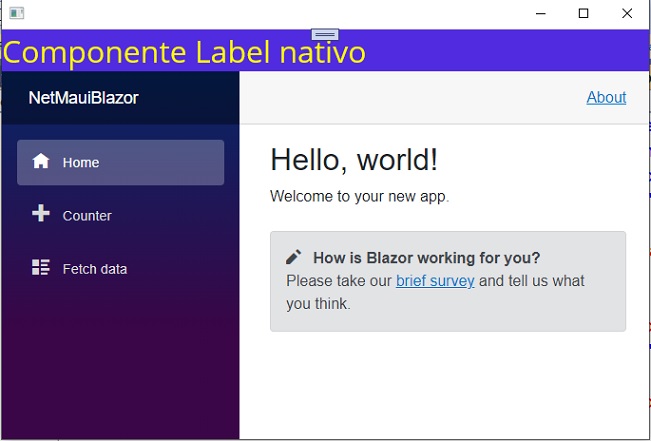The height and width of the screenshot is (441, 651).
Task: Click the pencil icon in survey box
Action: pos(294,257)
